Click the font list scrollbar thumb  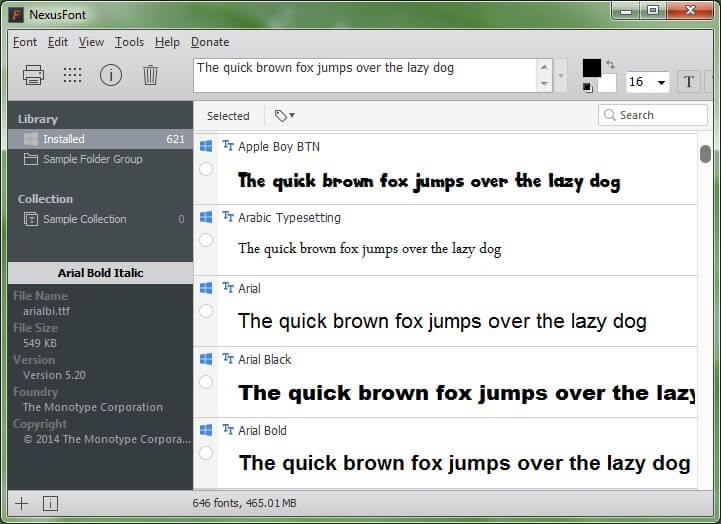tap(705, 154)
